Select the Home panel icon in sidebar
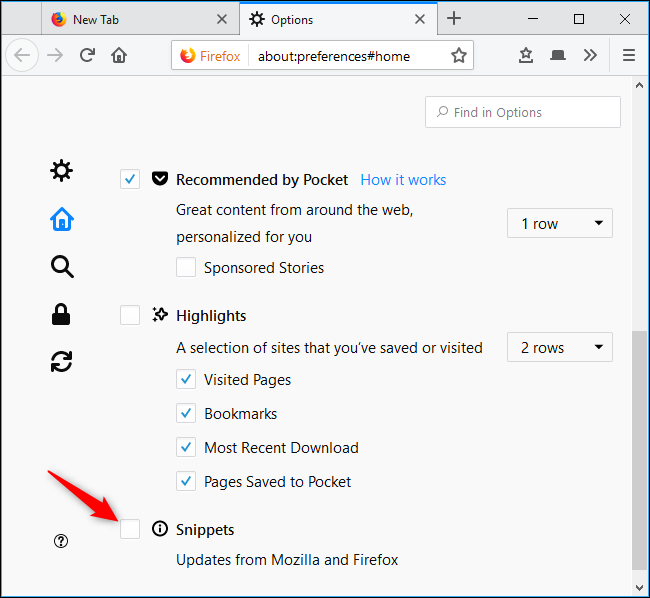Viewport: 650px width, 598px height. [x=62, y=219]
